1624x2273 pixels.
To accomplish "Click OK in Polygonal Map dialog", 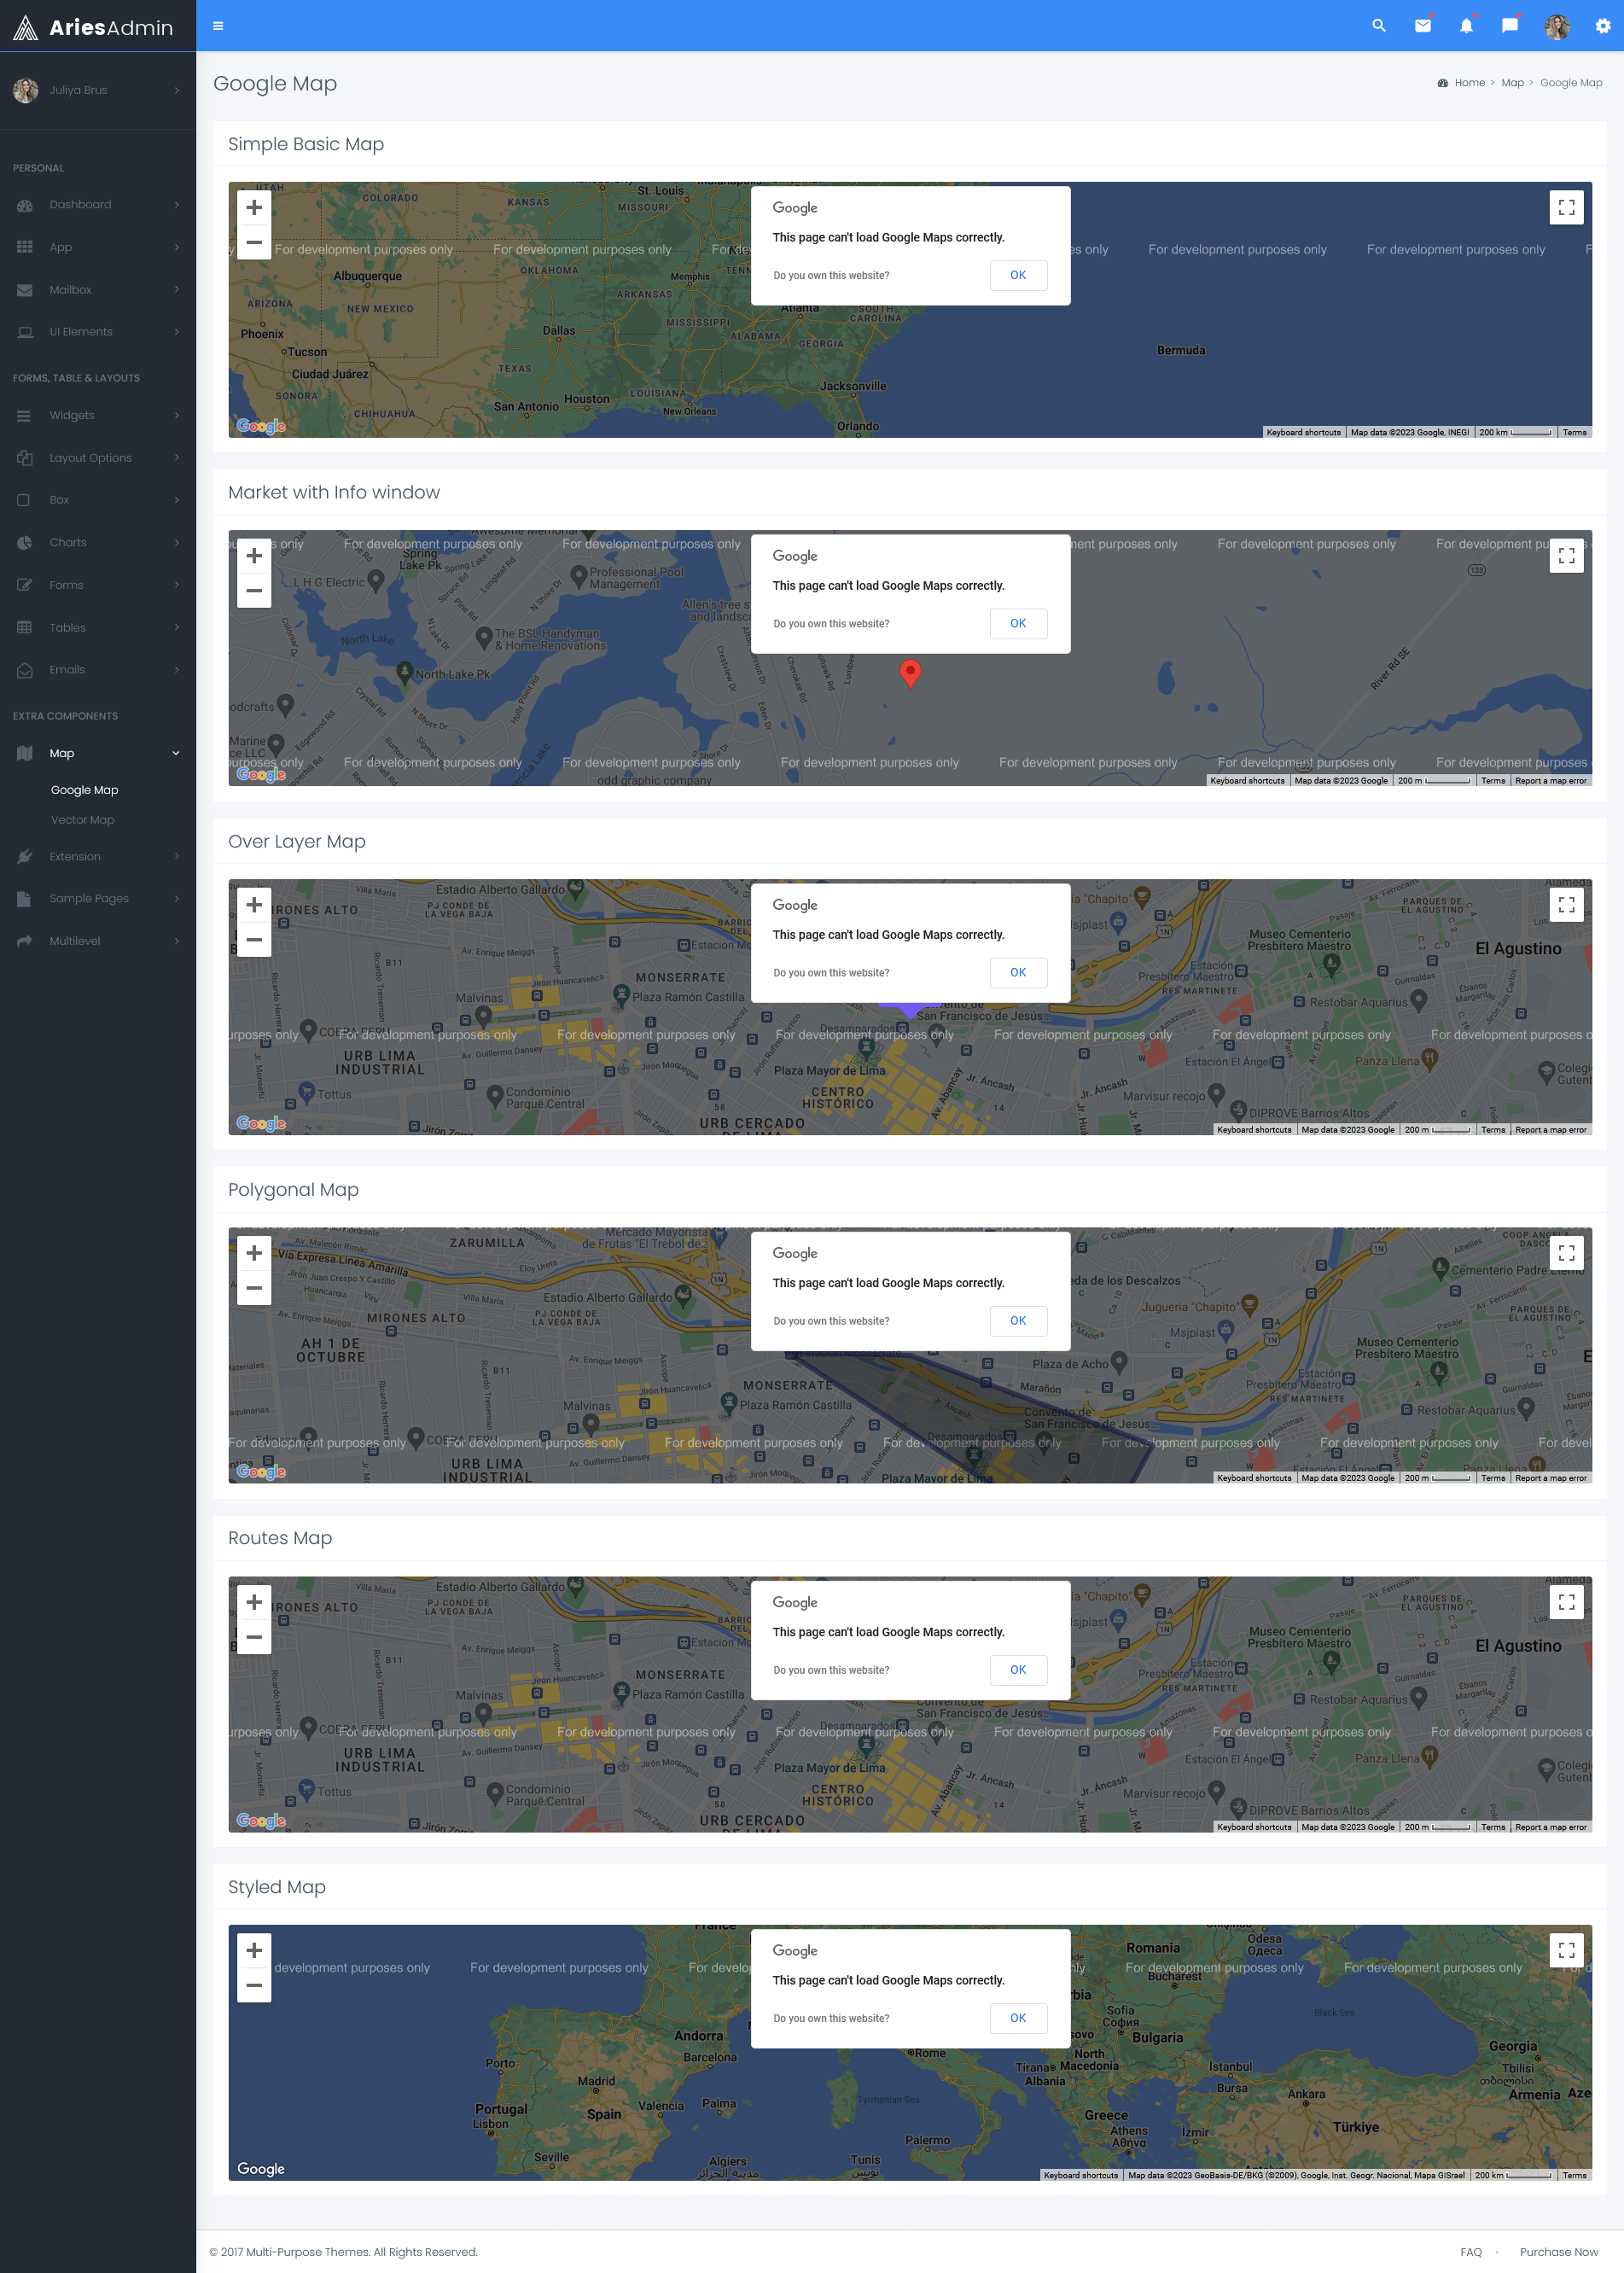I will point(1018,1321).
